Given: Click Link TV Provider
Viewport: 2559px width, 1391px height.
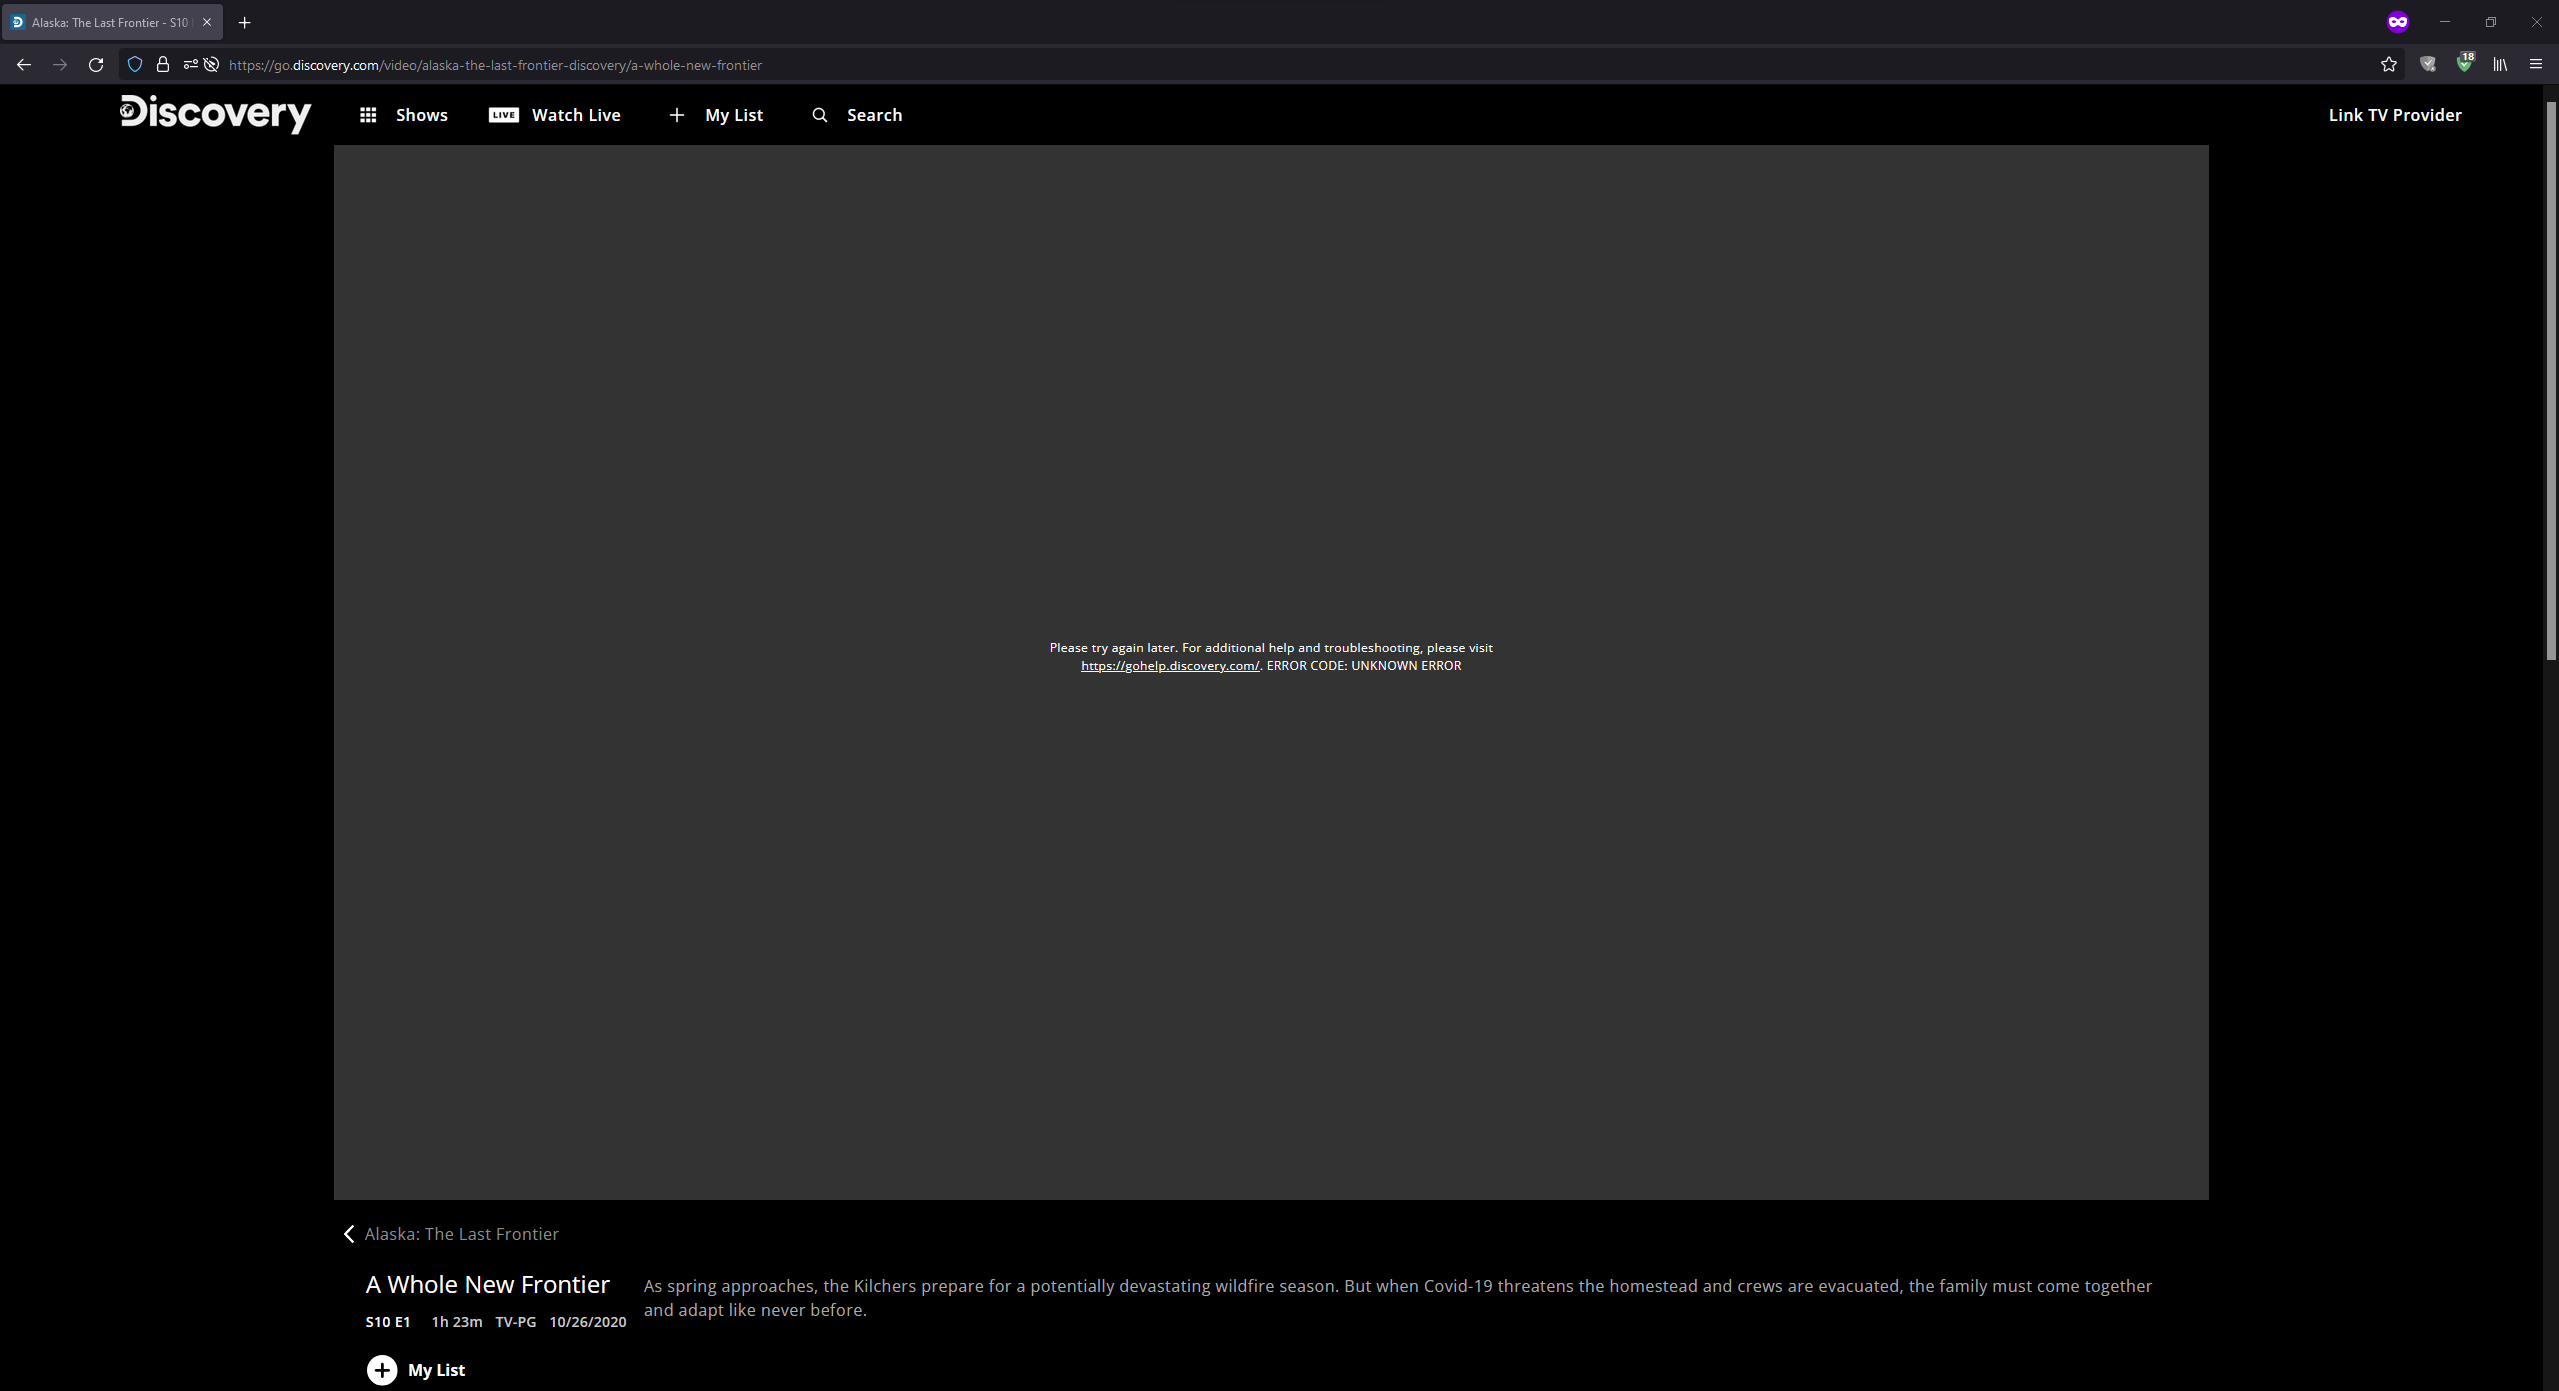Looking at the screenshot, I should tap(2394, 115).
